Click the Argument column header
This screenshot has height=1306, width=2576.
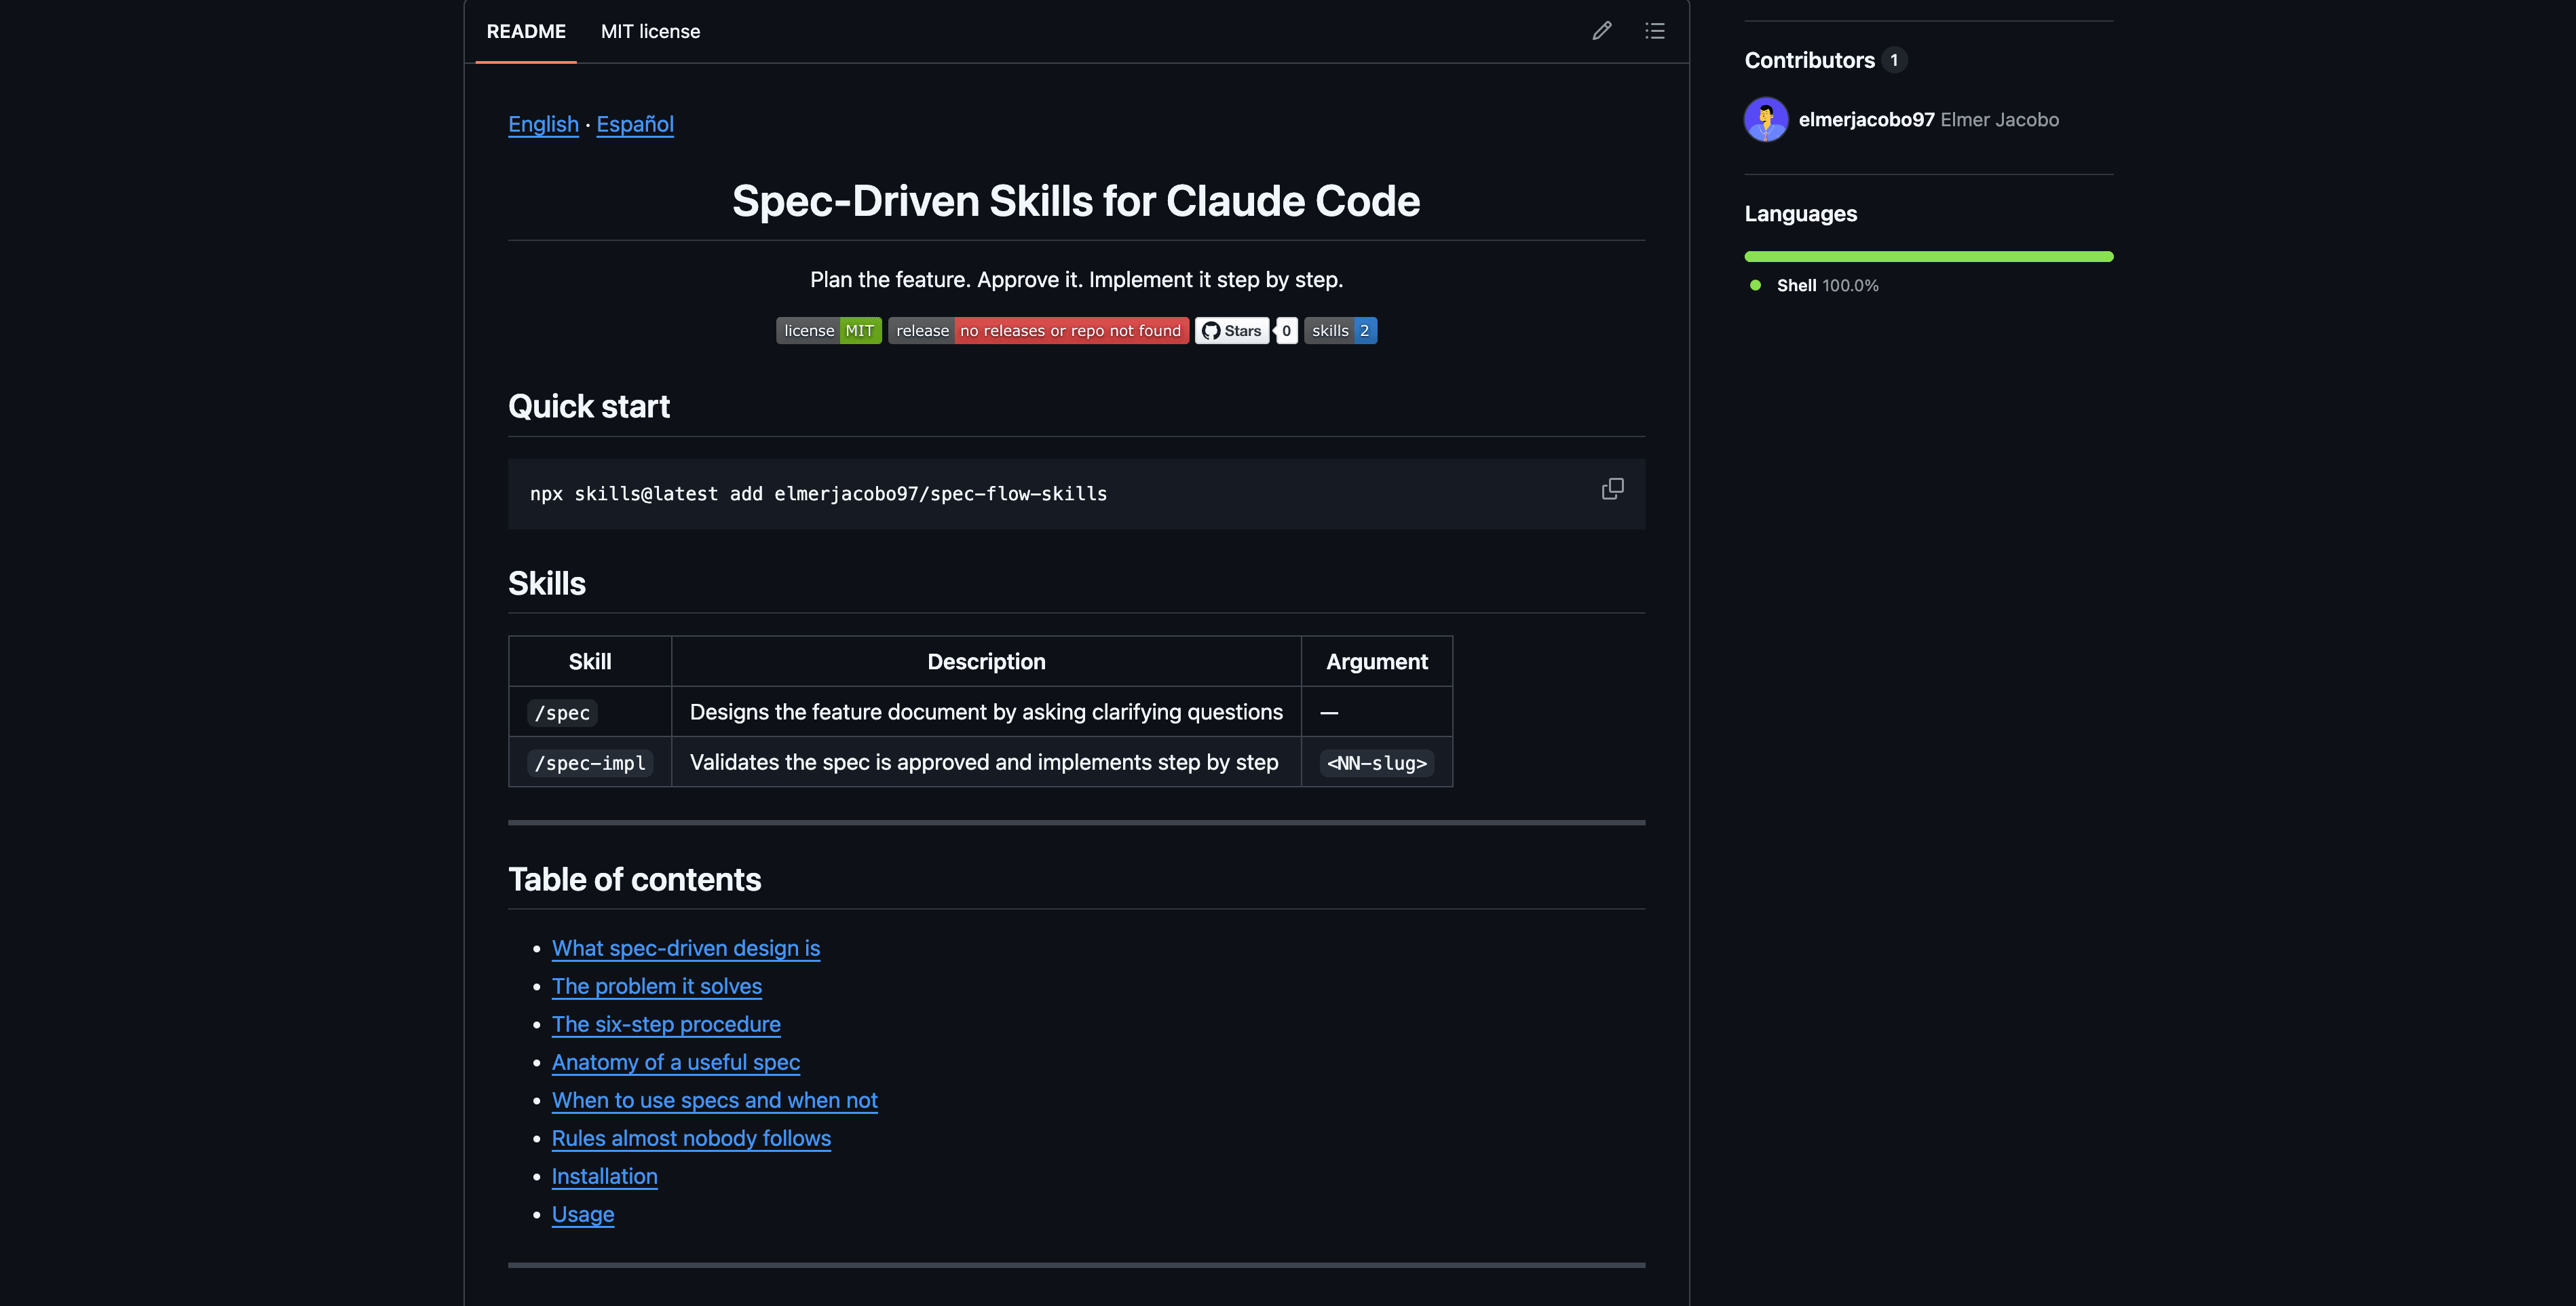click(1377, 662)
